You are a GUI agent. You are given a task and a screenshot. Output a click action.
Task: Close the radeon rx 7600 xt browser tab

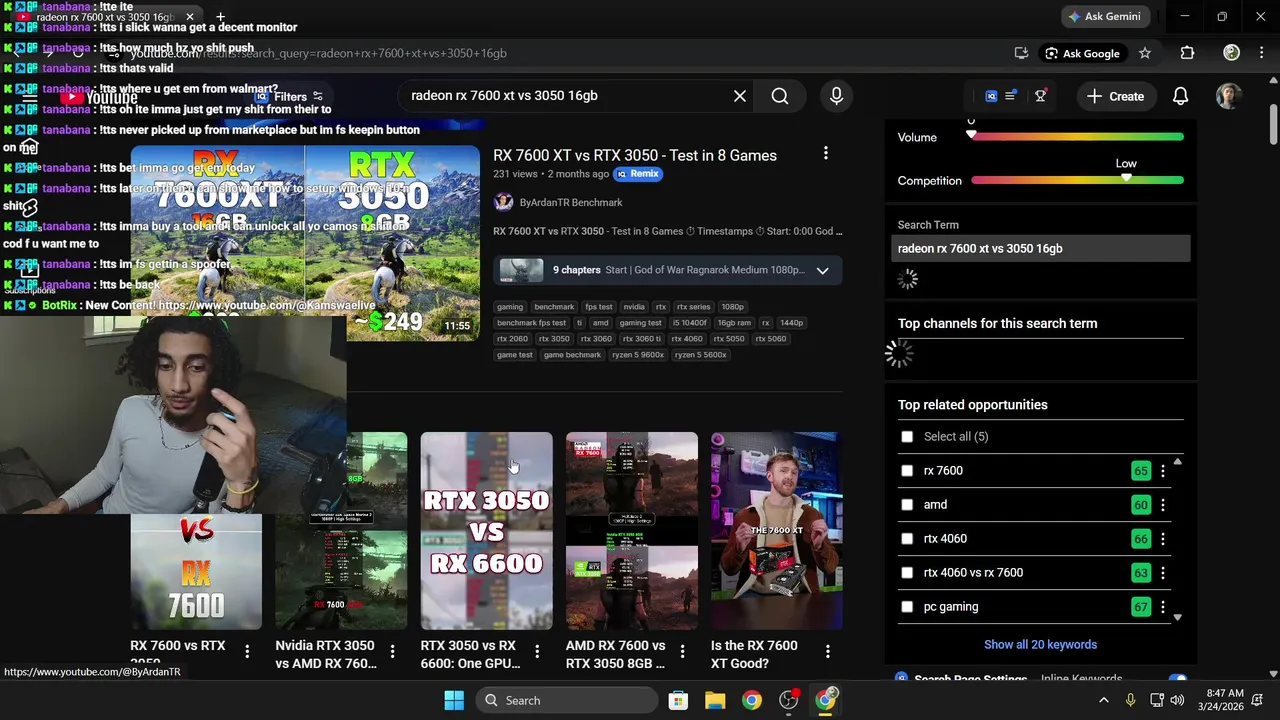pos(189,17)
